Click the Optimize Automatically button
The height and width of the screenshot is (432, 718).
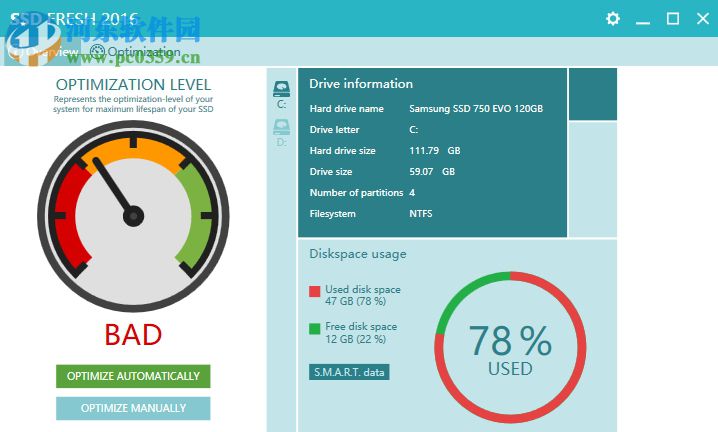(x=133, y=376)
